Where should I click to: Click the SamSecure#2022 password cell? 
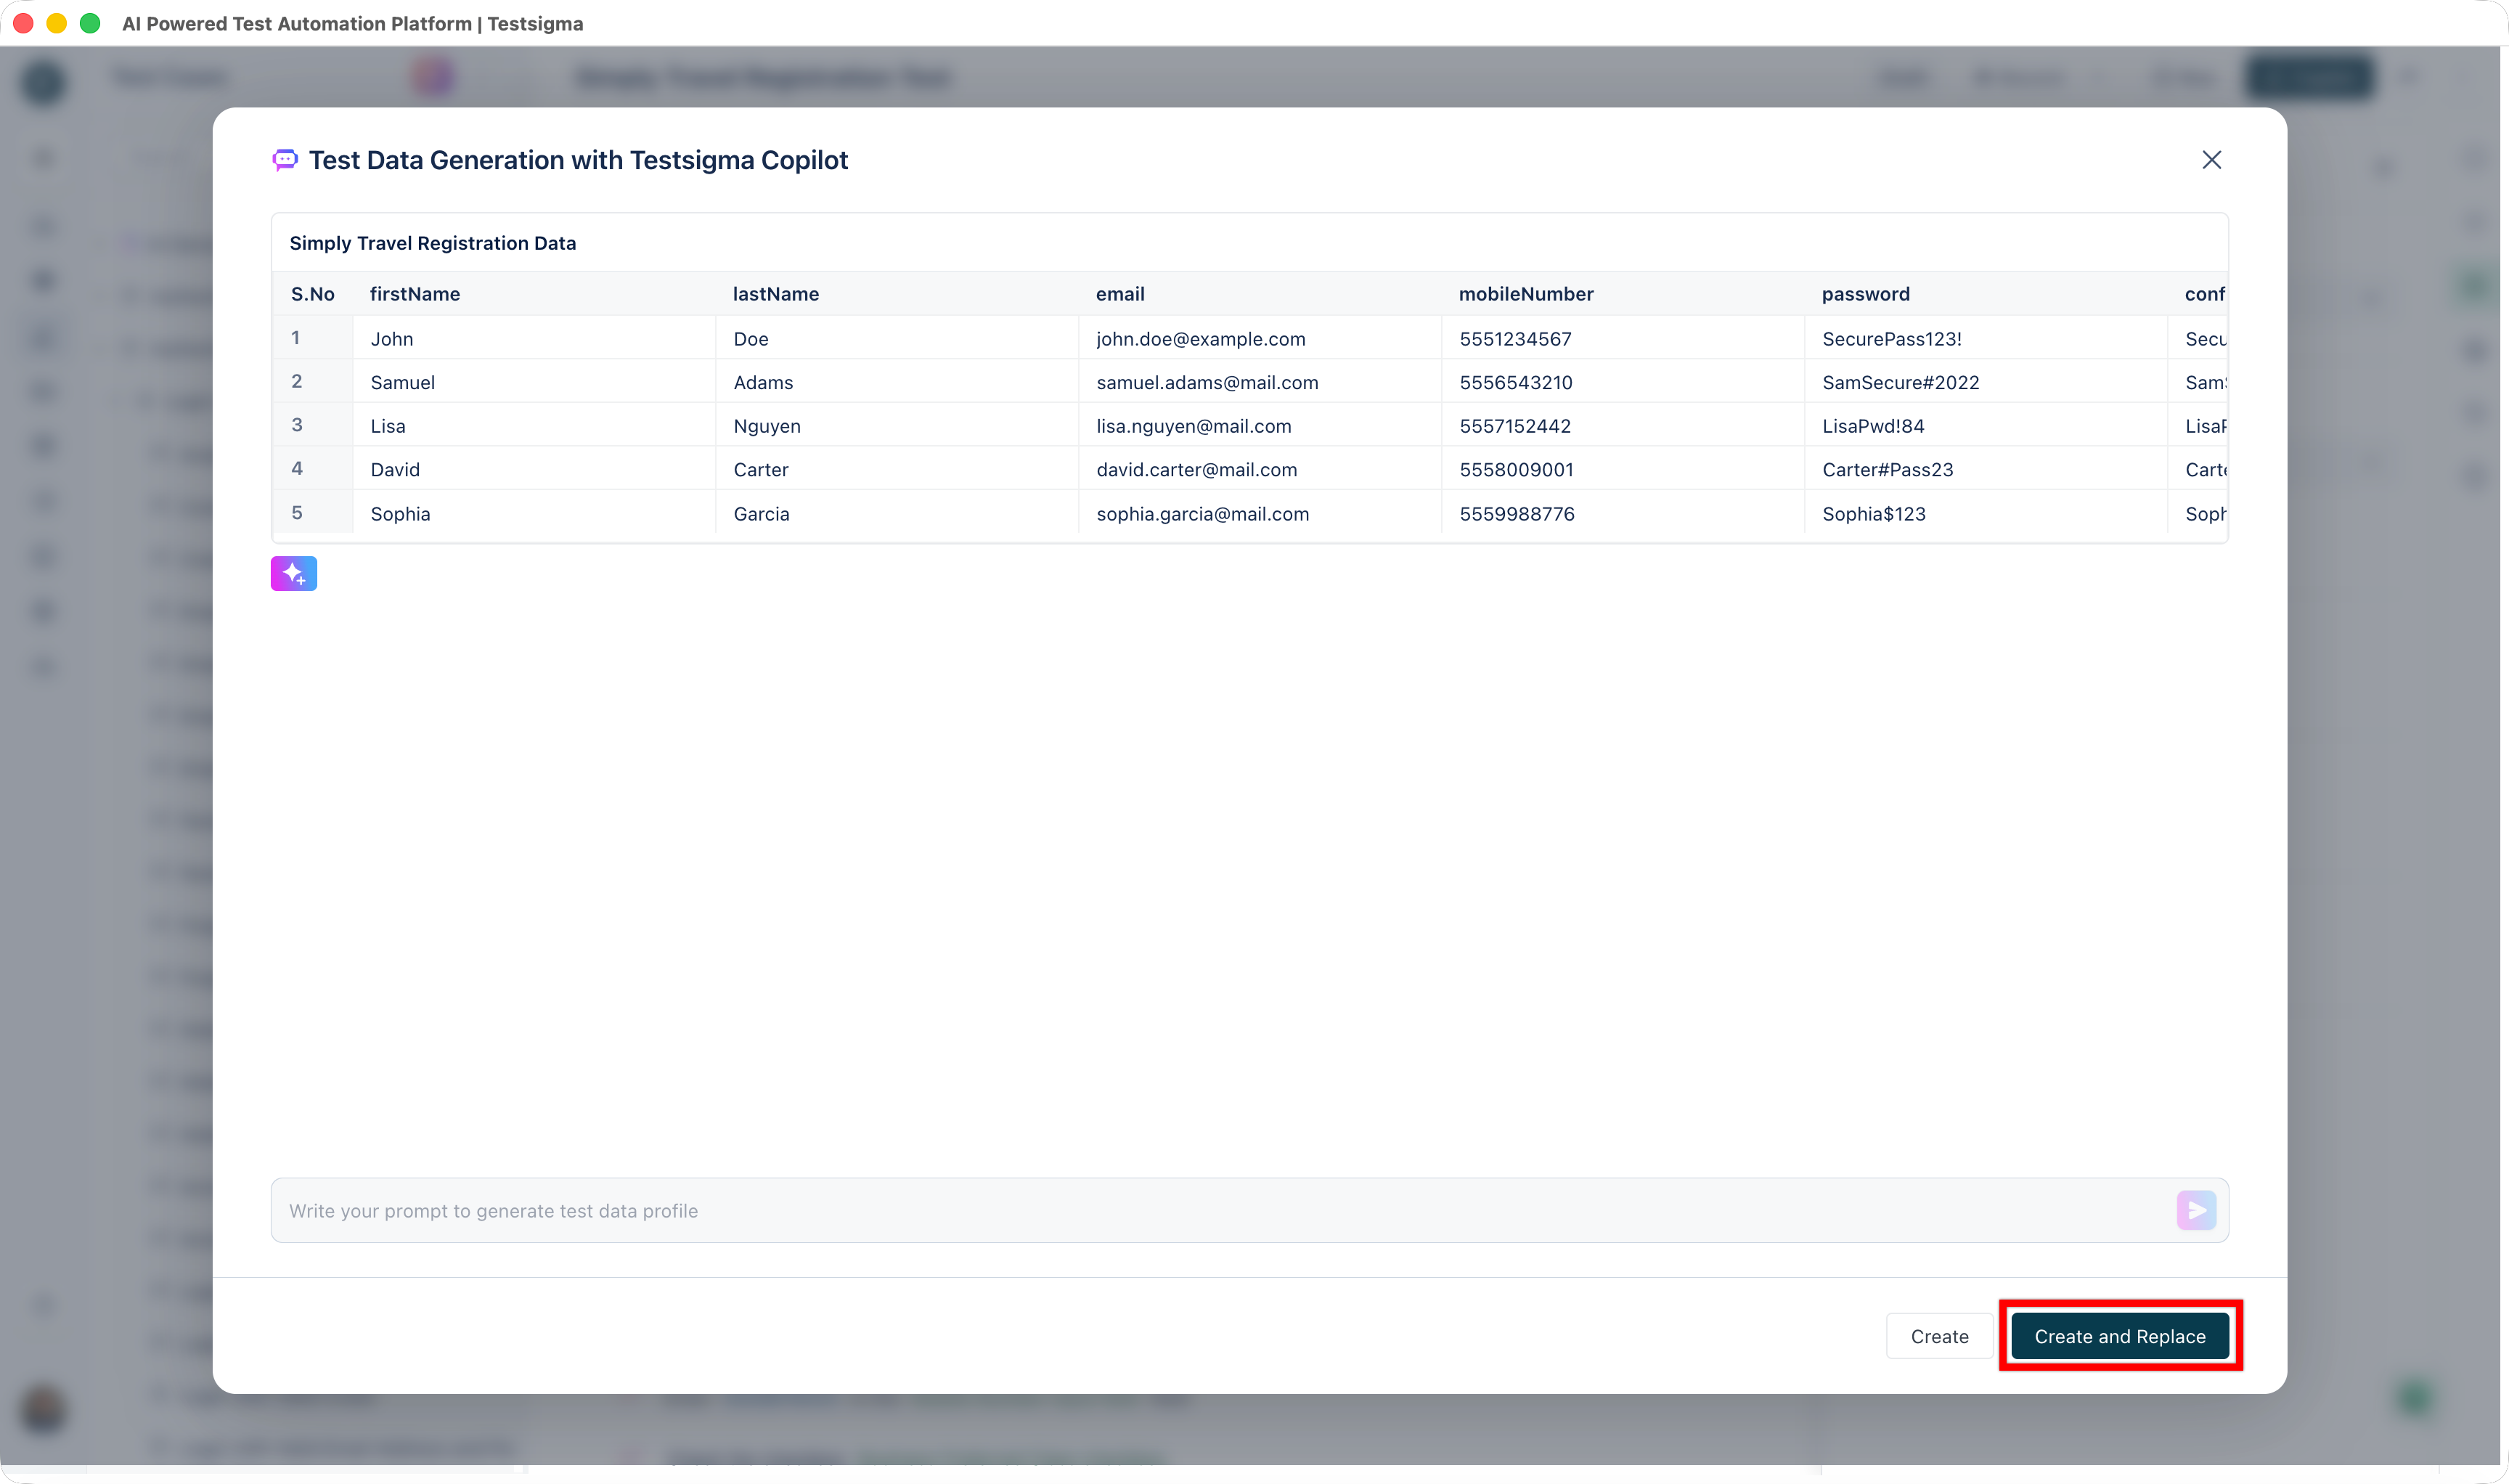tap(1986, 382)
